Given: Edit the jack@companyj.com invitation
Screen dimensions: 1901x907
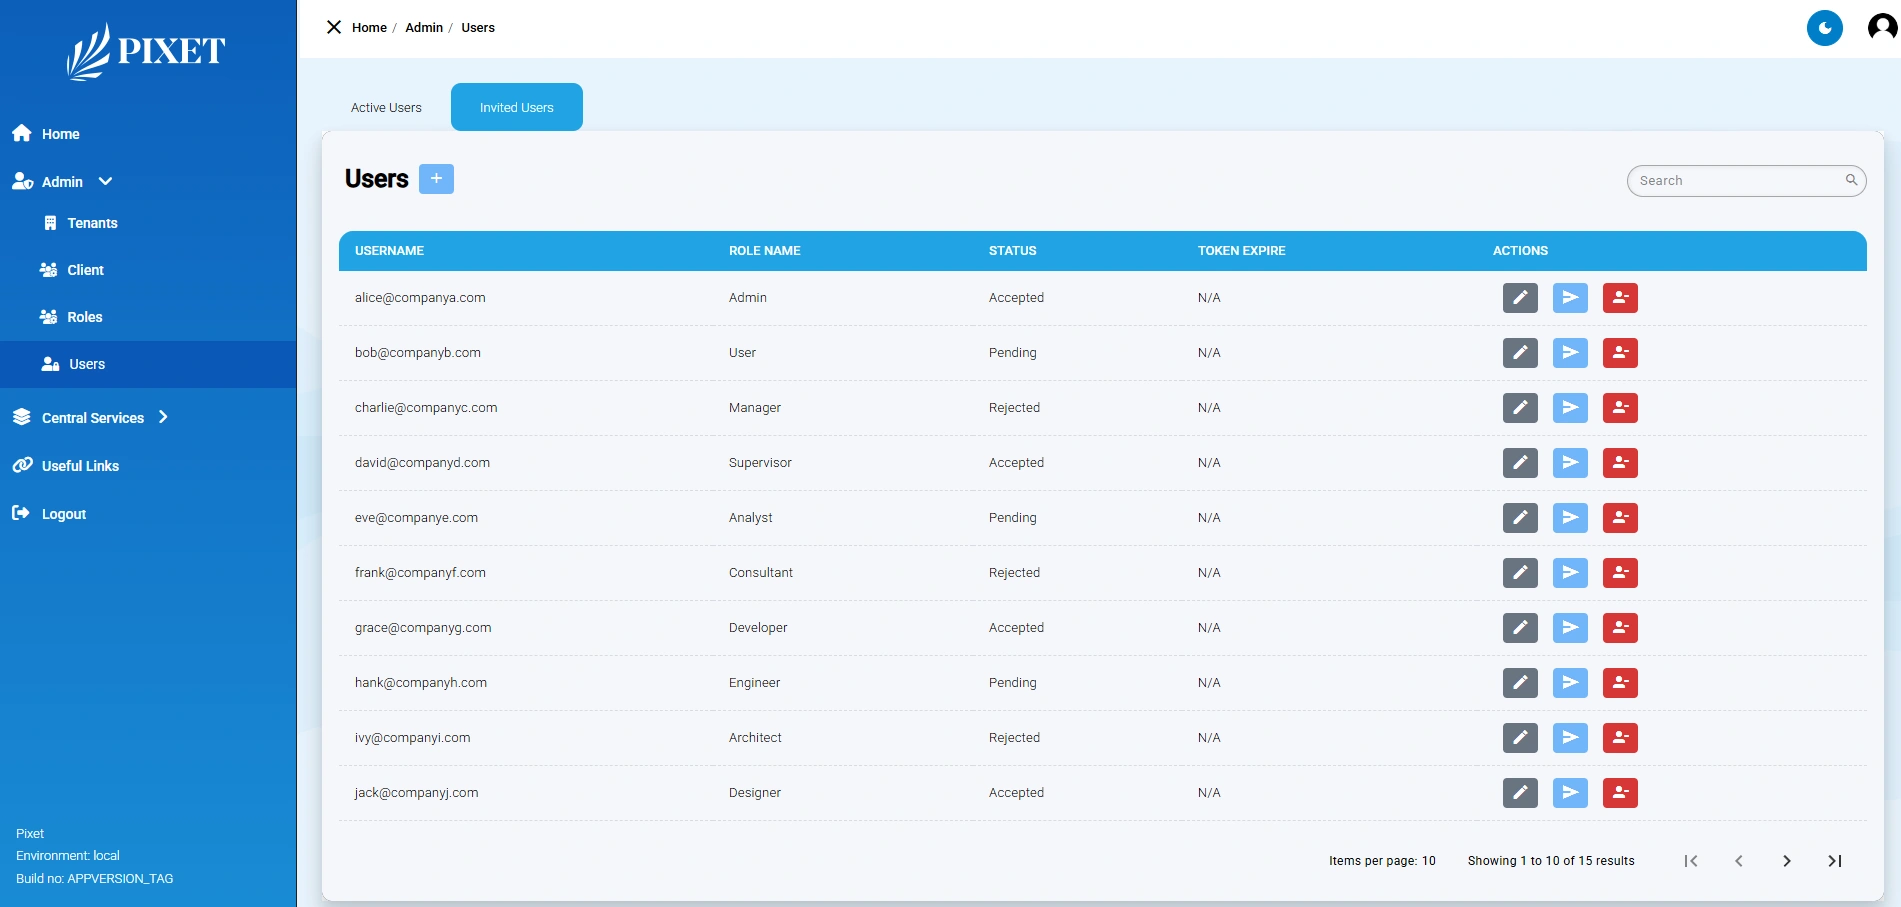Looking at the screenshot, I should coord(1519,793).
